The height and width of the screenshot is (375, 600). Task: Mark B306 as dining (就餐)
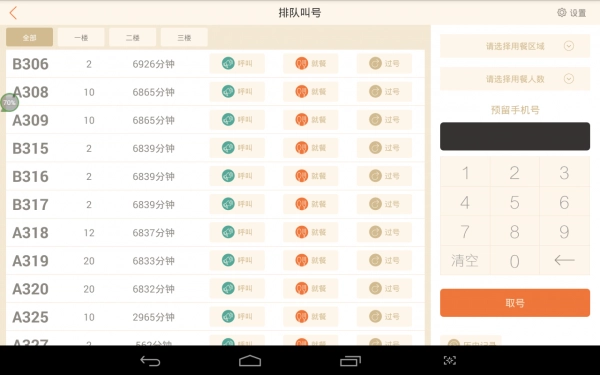click(x=310, y=63)
